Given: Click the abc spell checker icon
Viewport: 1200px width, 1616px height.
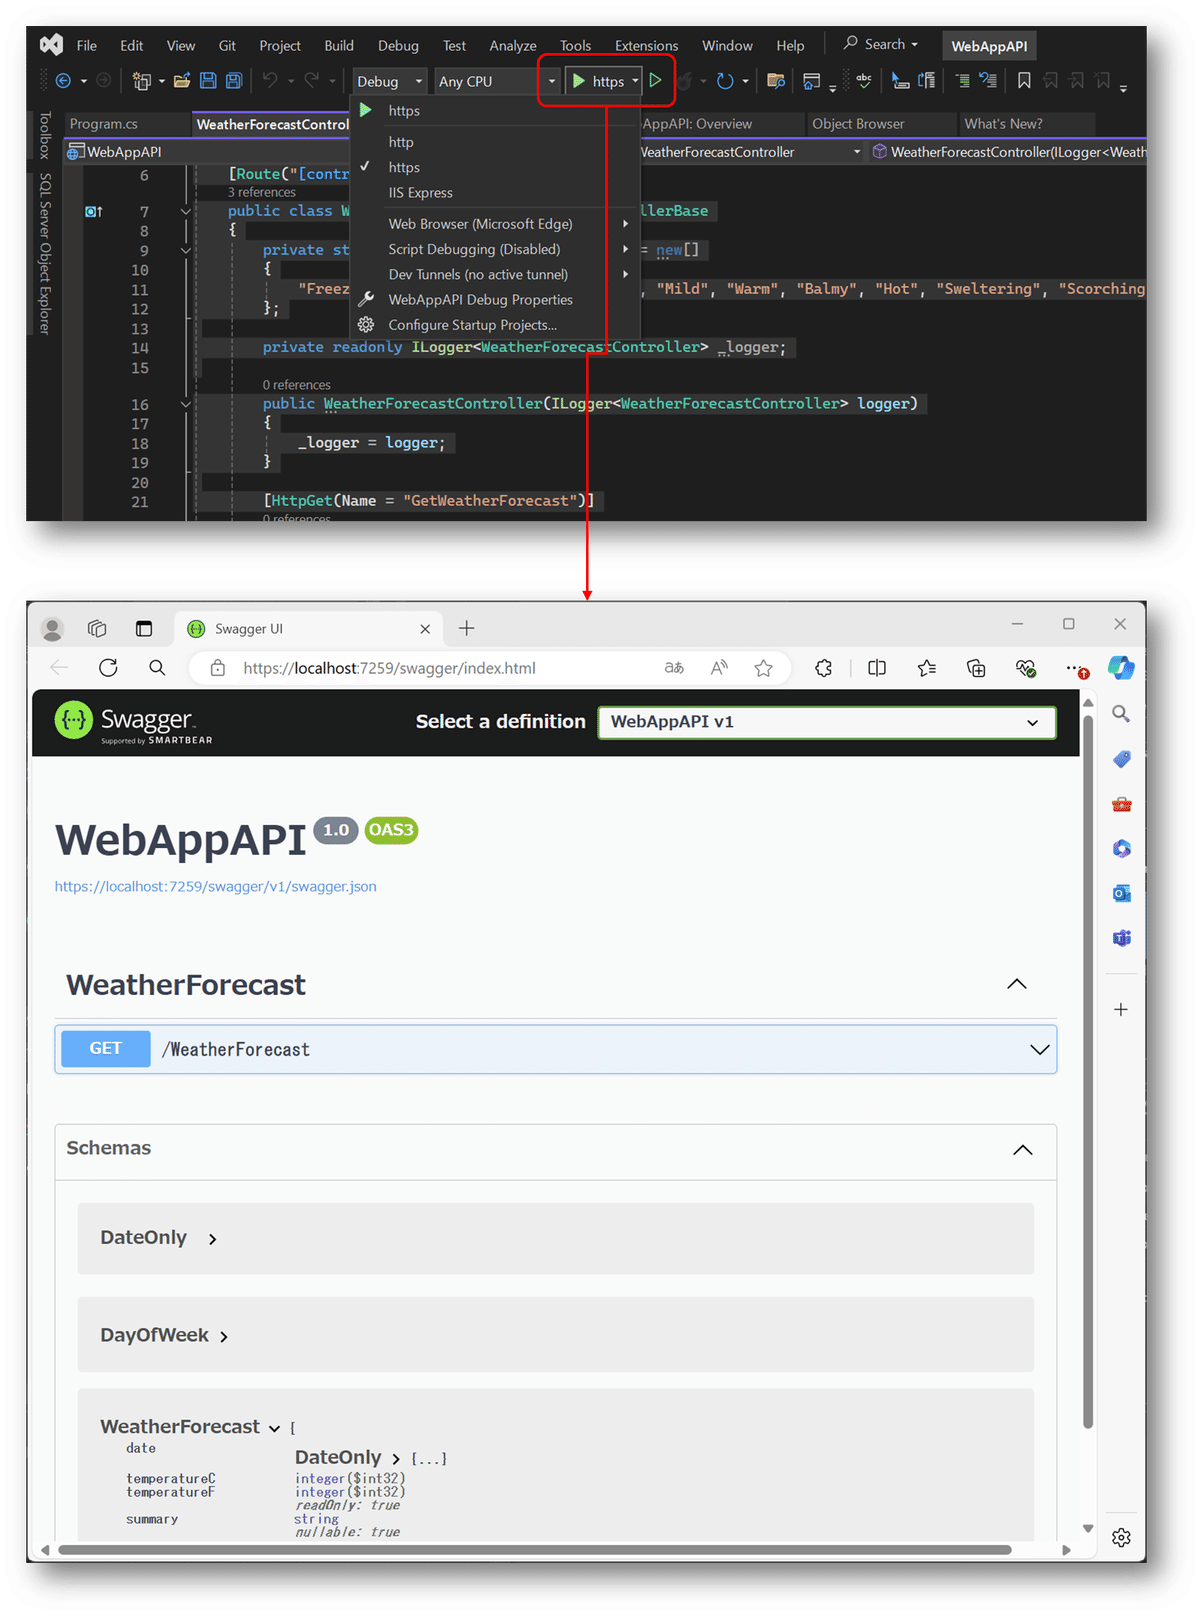Looking at the screenshot, I should [x=864, y=80].
